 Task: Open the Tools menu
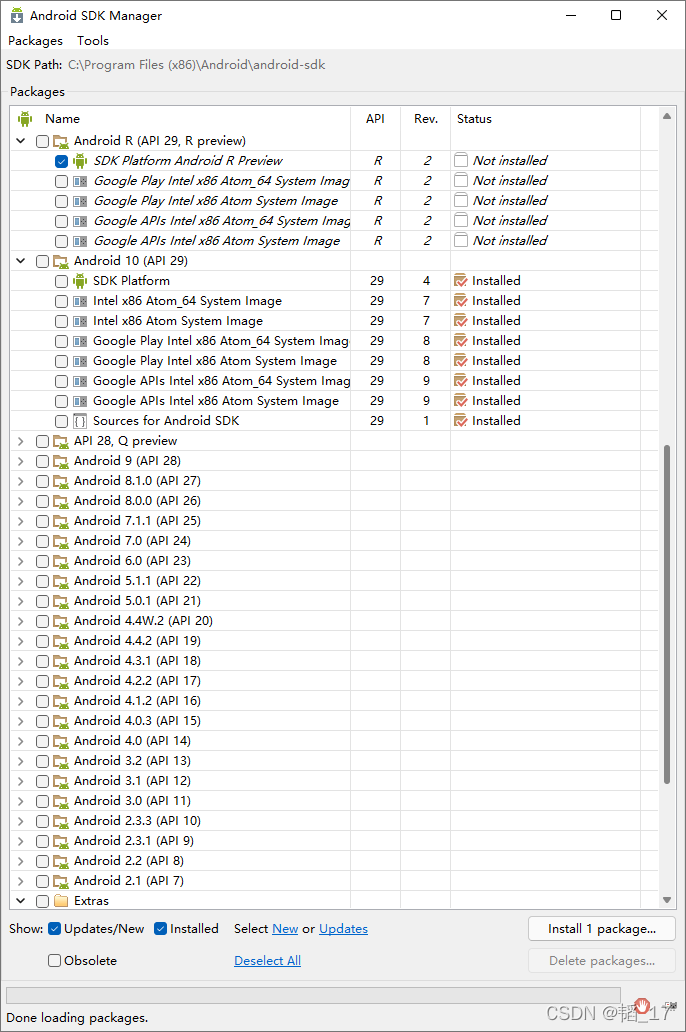coord(92,40)
